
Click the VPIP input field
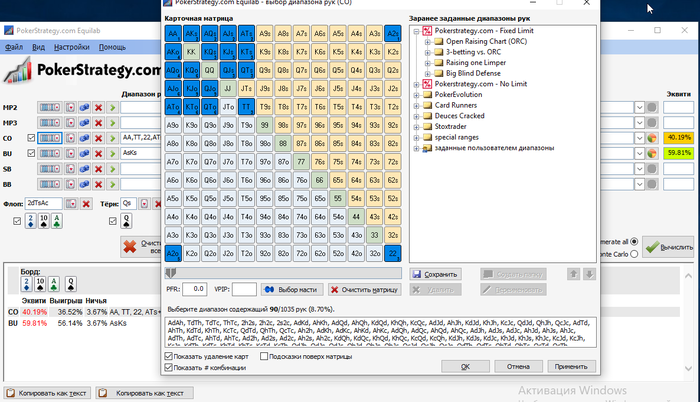point(244,289)
